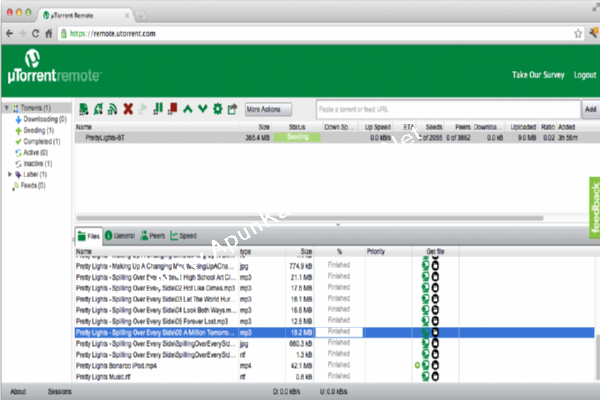Open settings with the green gear icon
This screenshot has height=400, width=600.
[x=217, y=109]
